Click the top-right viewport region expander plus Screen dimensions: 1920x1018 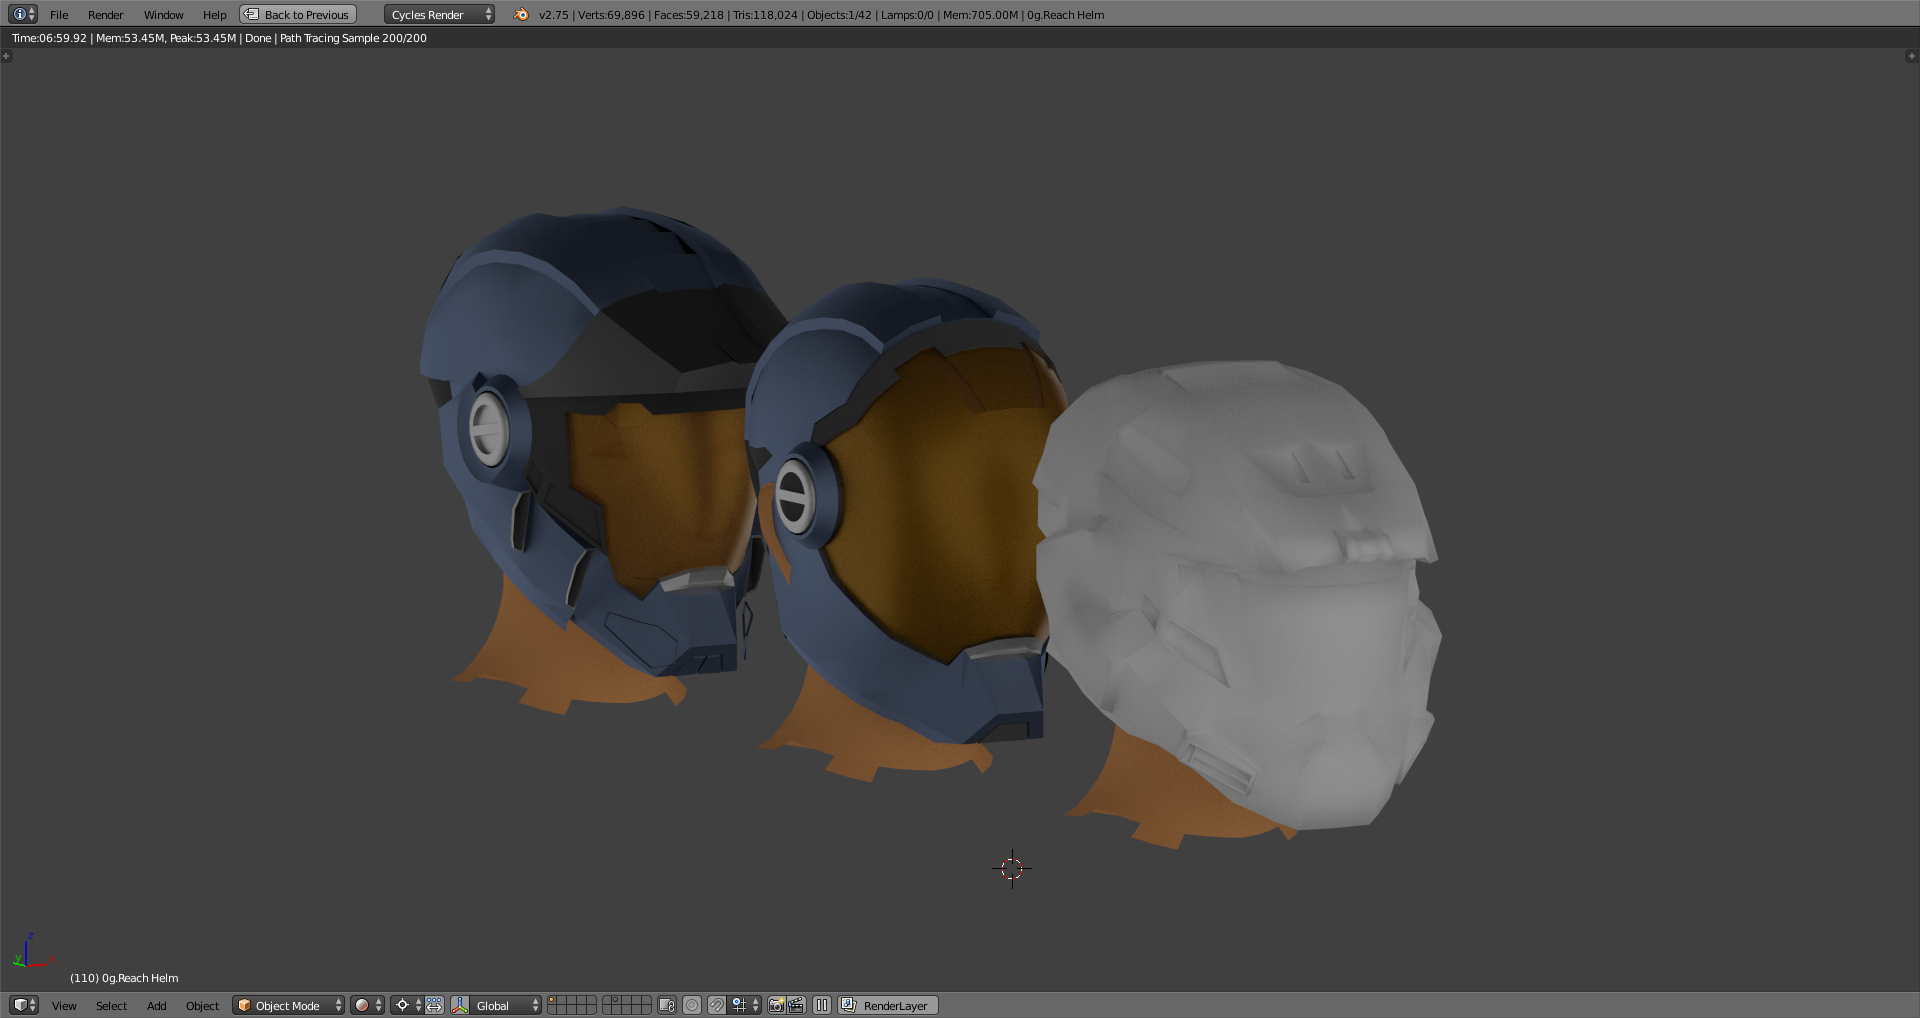click(x=1911, y=56)
